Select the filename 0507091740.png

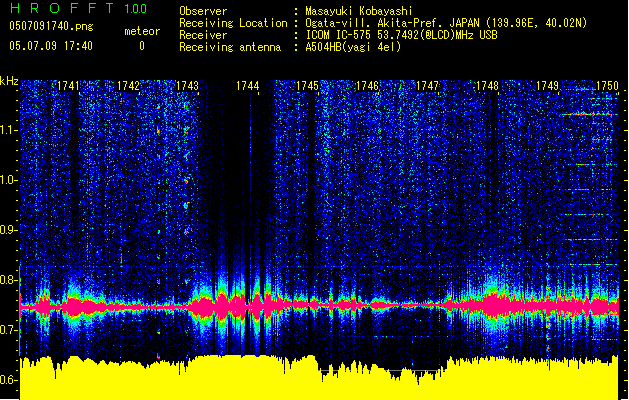[x=51, y=27]
